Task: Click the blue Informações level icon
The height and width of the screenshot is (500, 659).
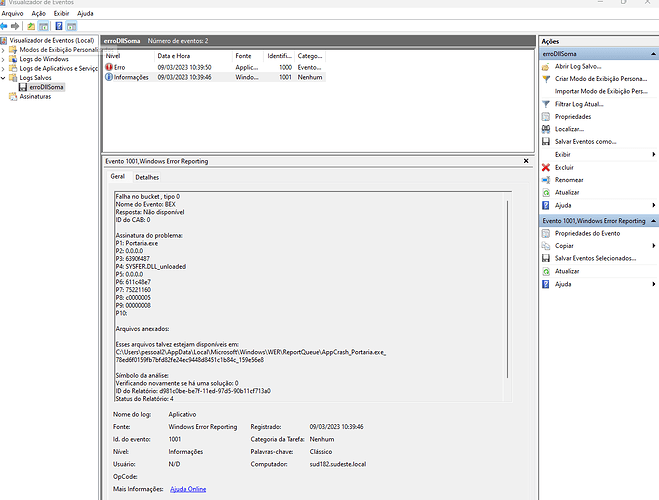Action: click(x=109, y=77)
